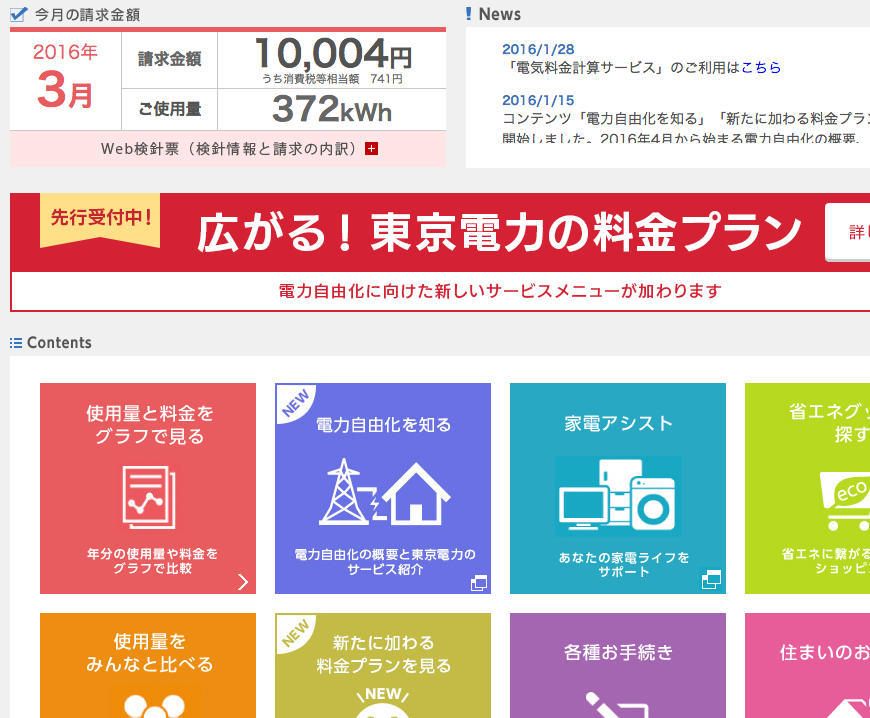870x718 pixels.
Task: Click NEW corner badge on 料金プラン tile
Action: pos(295,633)
